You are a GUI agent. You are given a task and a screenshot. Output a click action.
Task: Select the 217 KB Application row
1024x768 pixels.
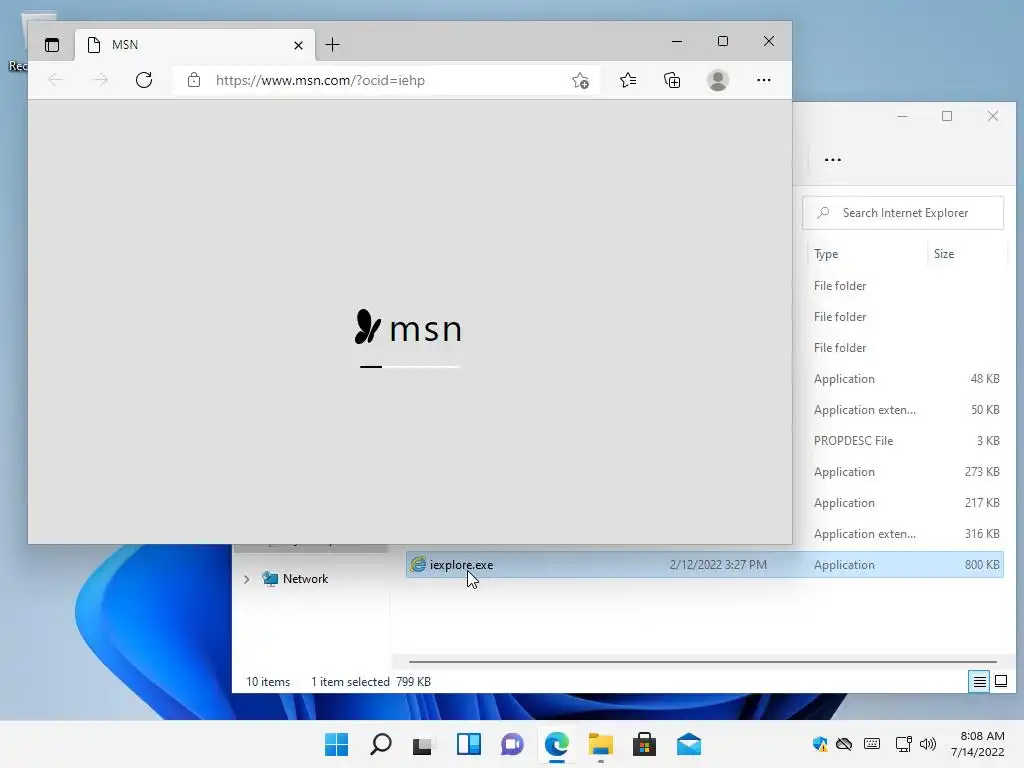tap(905, 503)
